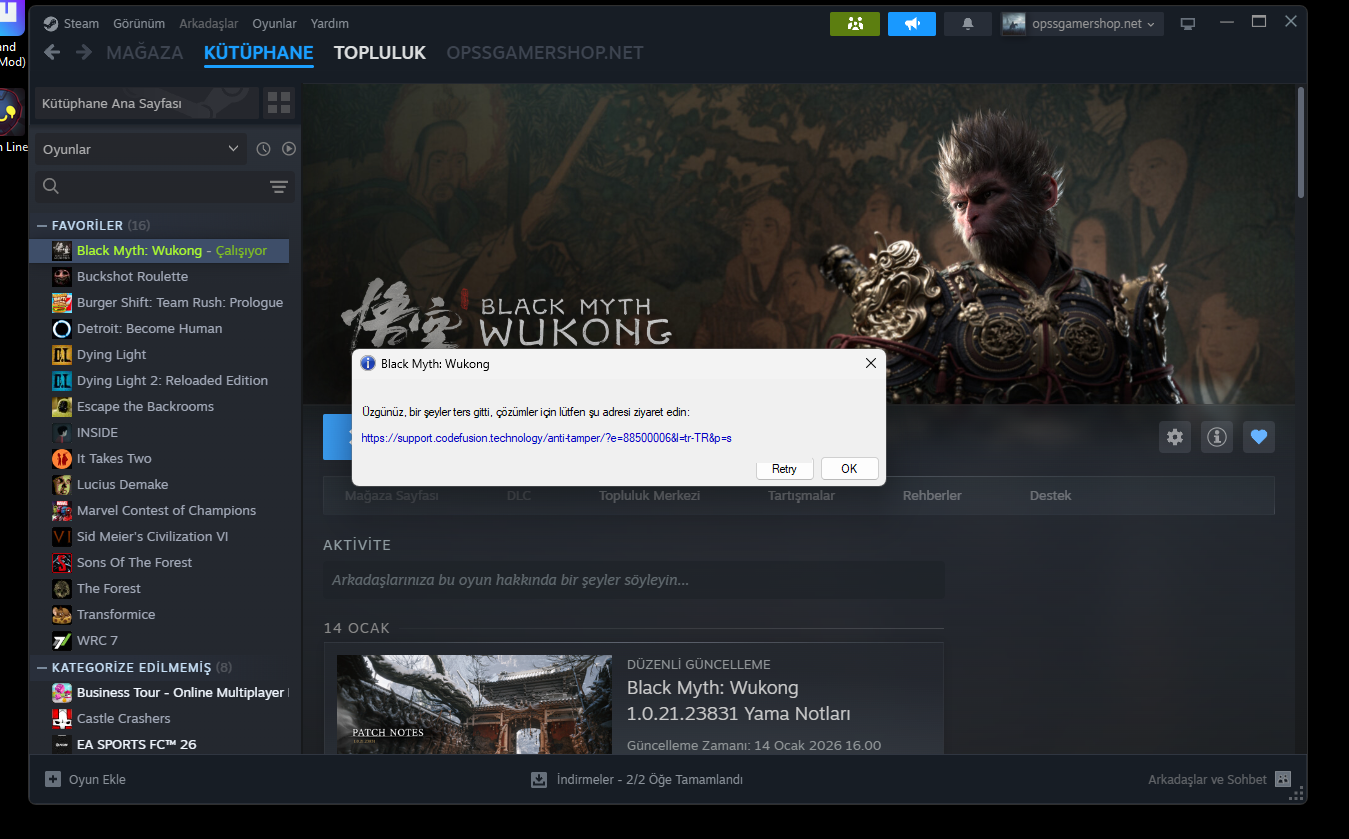Switch to the KÜTÜPHANE tab
The image size is (1349, 839).
pos(259,53)
